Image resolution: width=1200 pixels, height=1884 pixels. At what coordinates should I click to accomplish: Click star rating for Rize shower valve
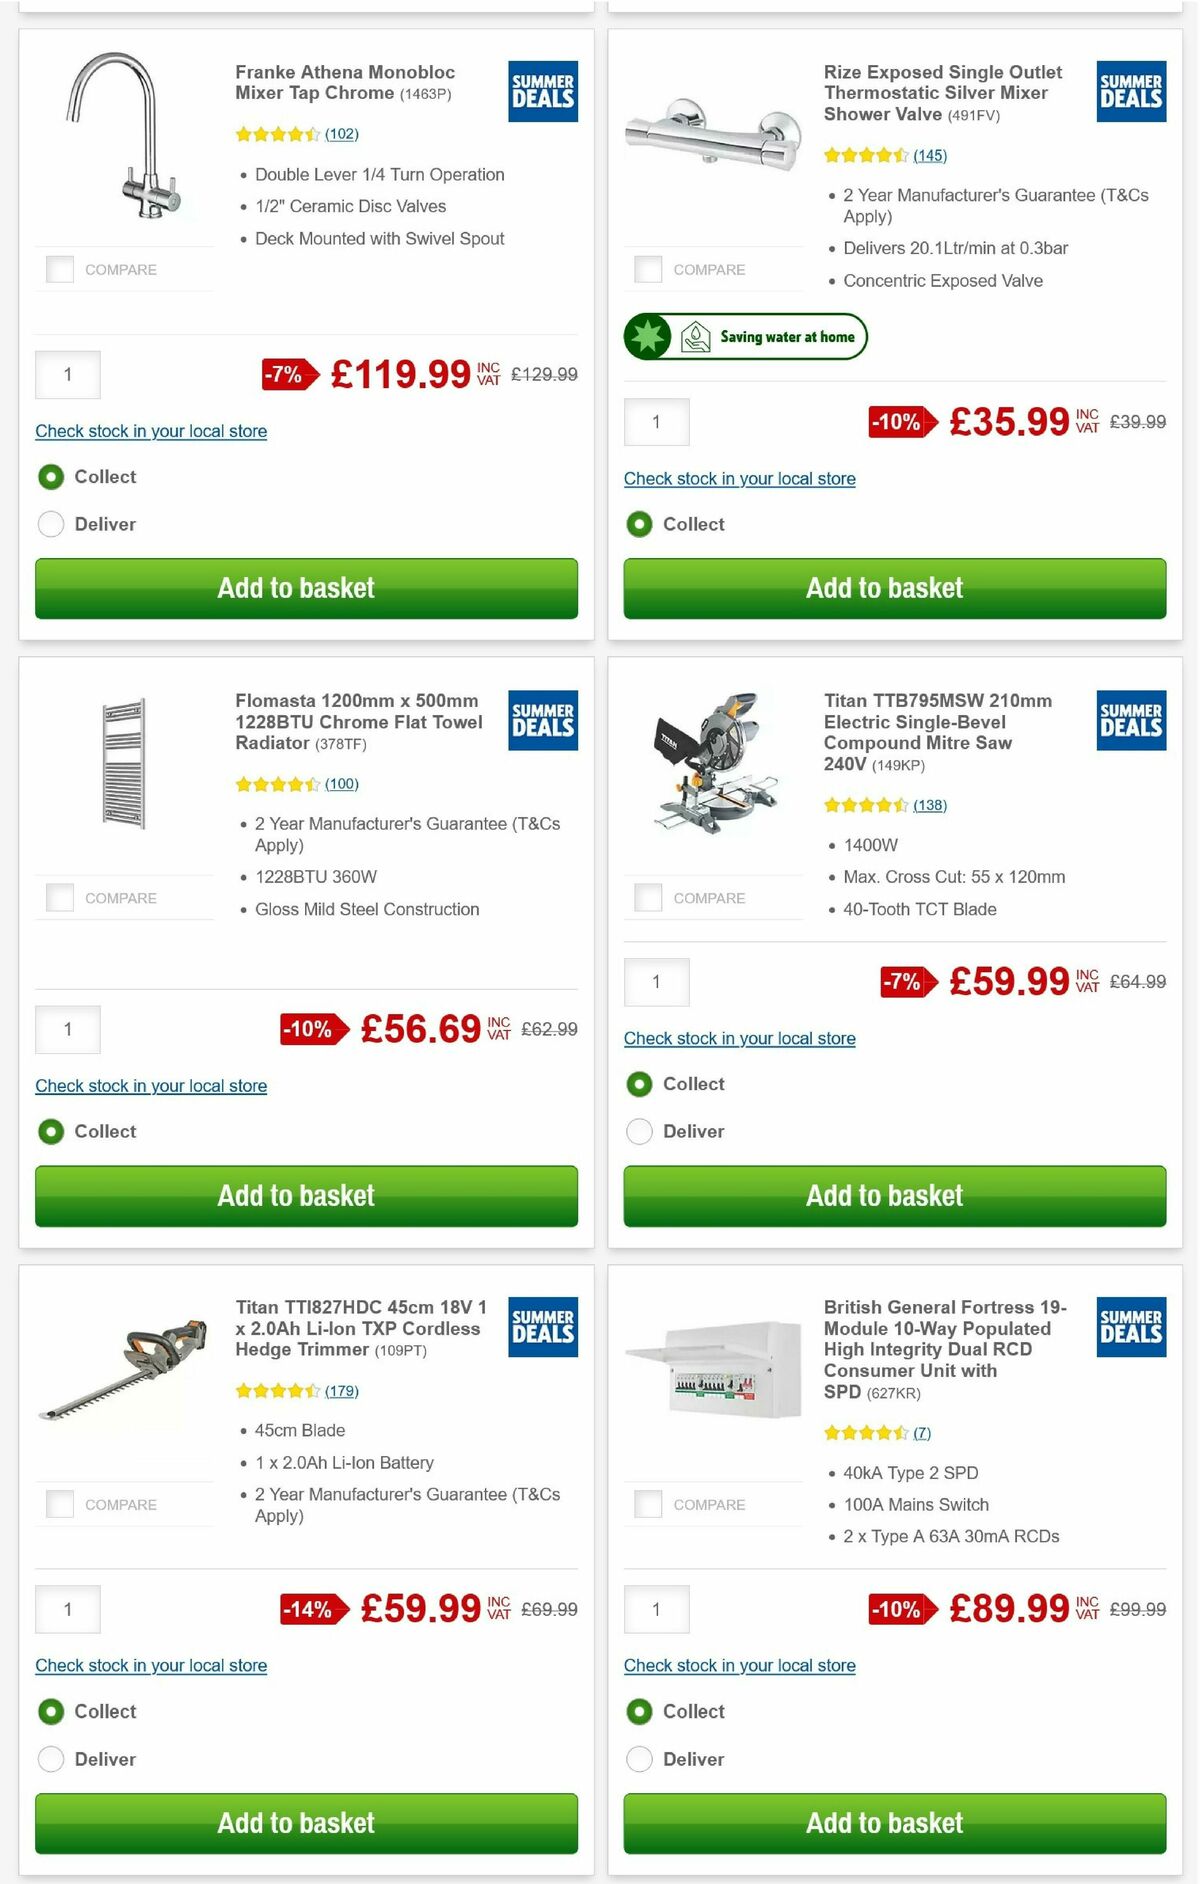(865, 155)
